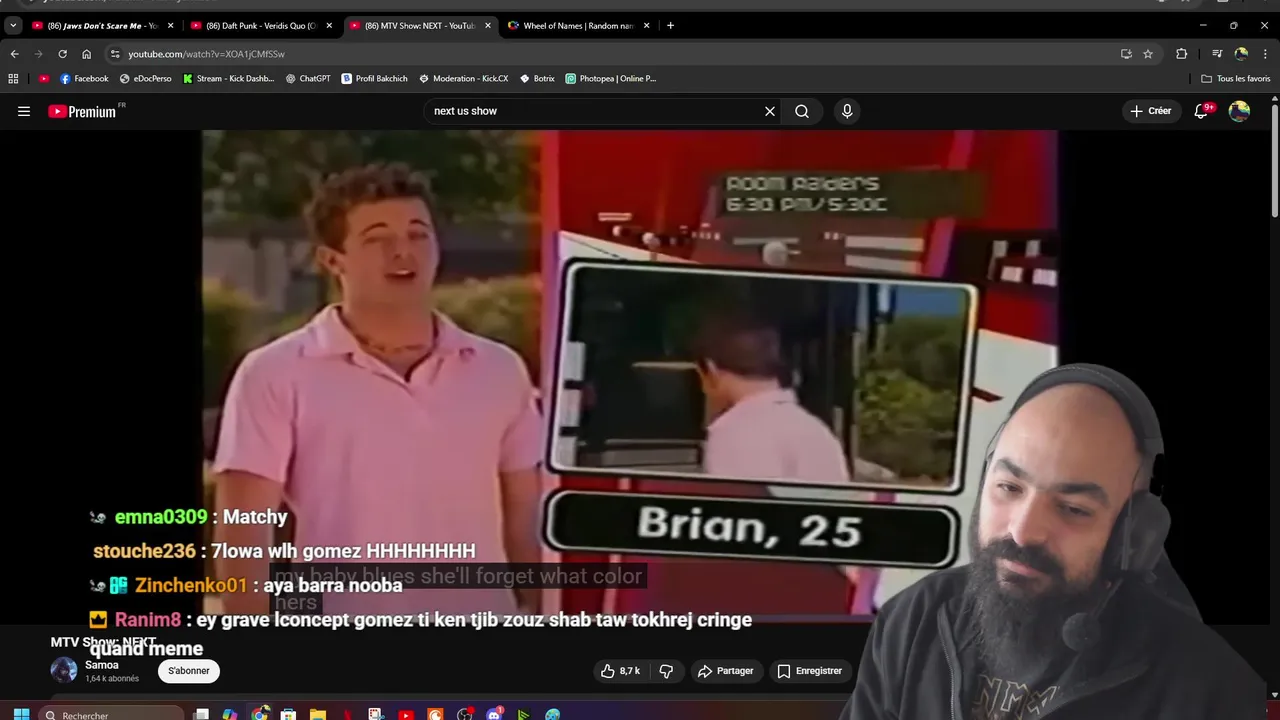Open the Stream - Kick Dashboard bookmark
1280x720 pixels.
pyautogui.click(x=228, y=78)
